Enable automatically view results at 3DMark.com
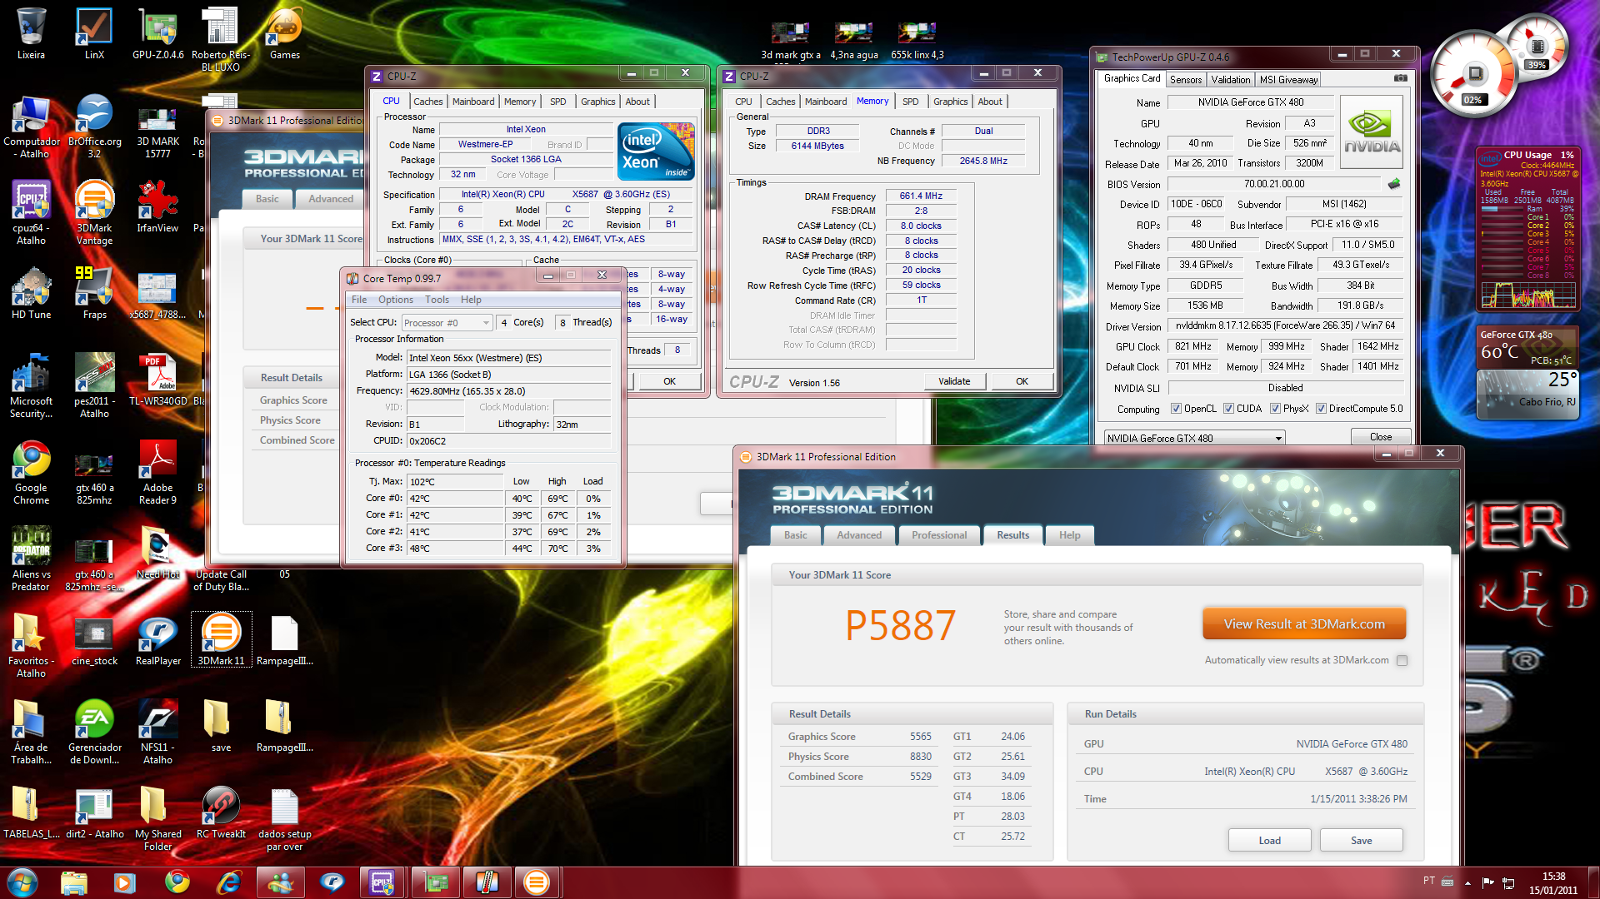Screen dimensions: 1600x899 tap(1402, 660)
